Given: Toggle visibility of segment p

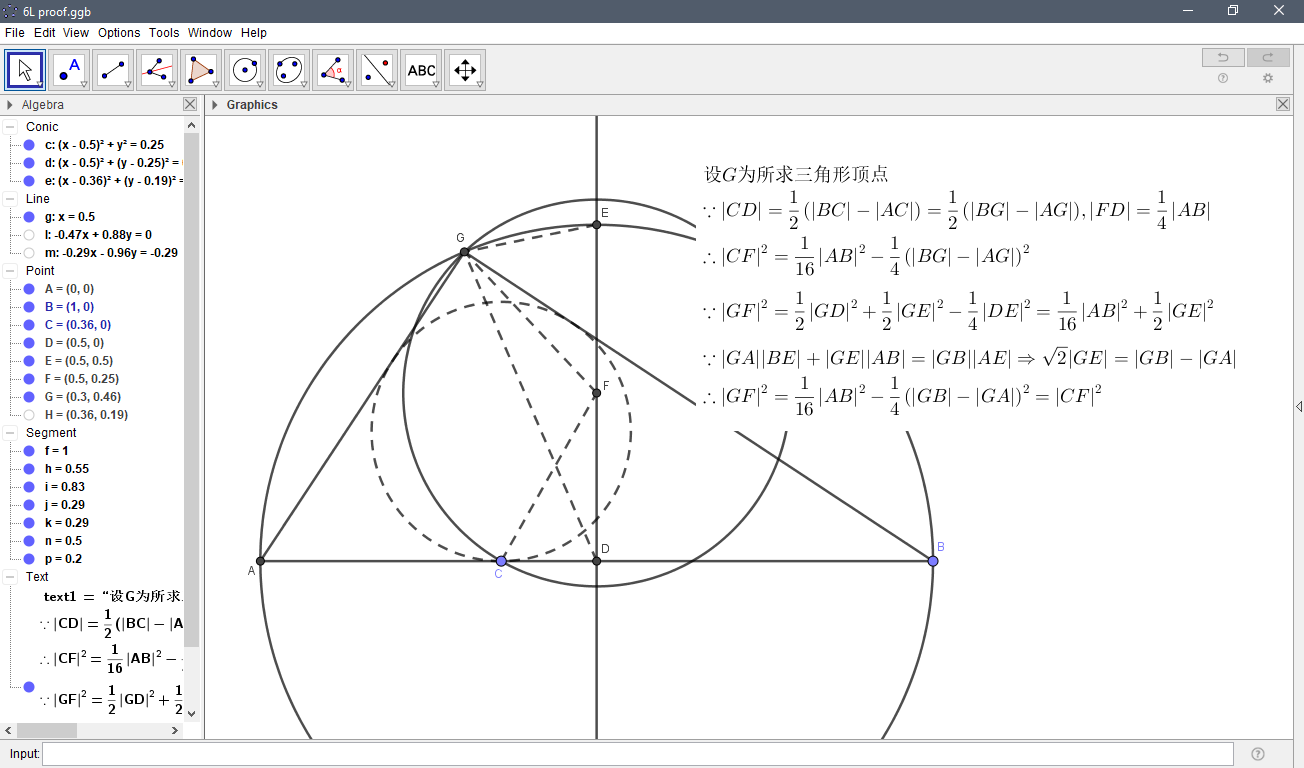Looking at the screenshot, I should click(x=29, y=559).
